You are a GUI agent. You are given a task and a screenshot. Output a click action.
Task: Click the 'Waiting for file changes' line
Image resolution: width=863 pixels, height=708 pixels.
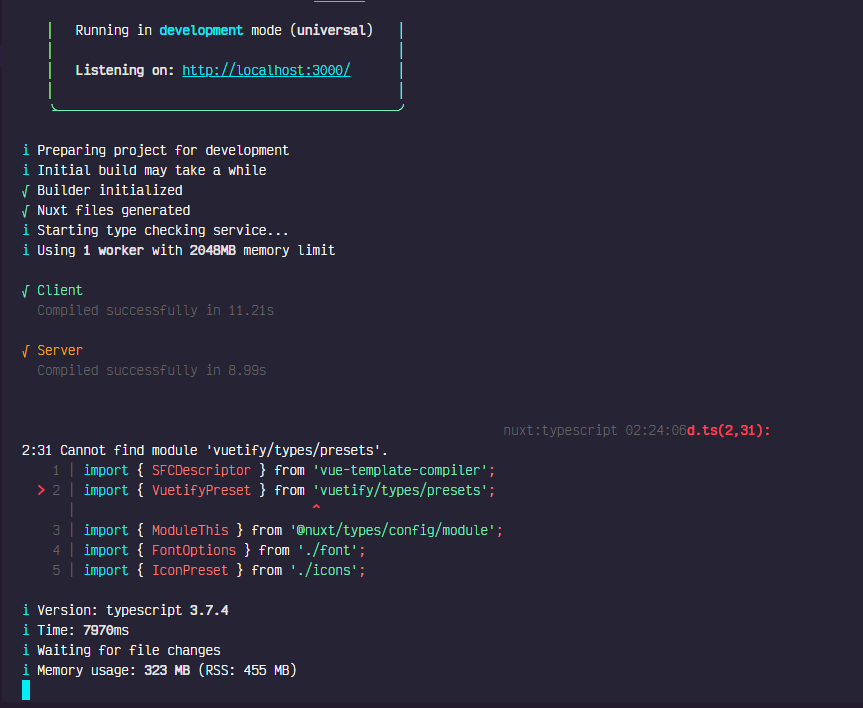point(129,651)
